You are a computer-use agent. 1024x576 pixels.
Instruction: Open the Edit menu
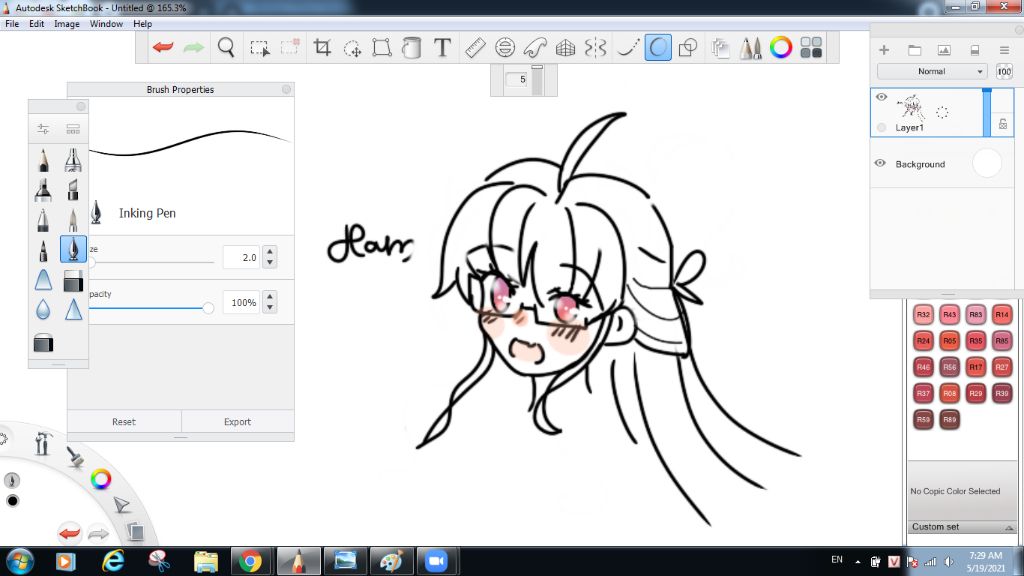pyautogui.click(x=37, y=24)
